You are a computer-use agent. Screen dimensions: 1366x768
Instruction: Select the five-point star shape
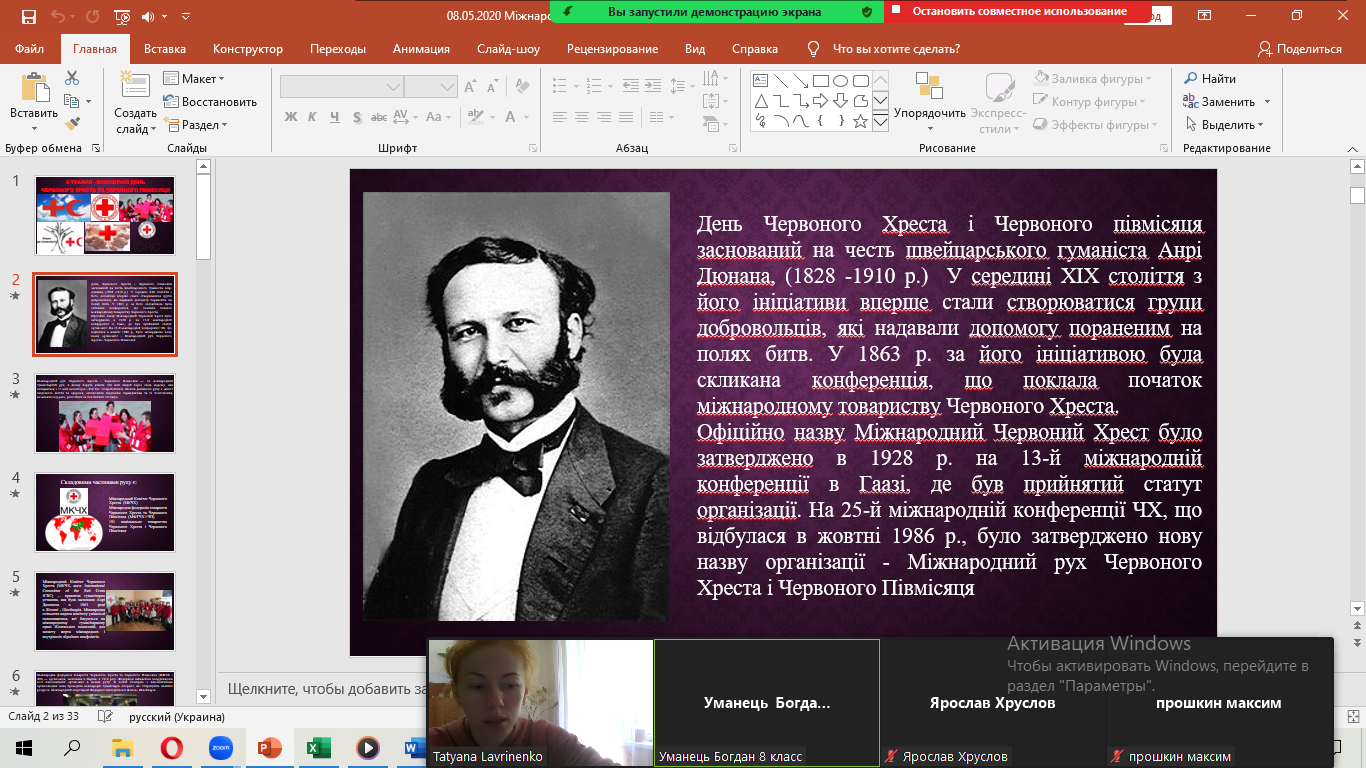pyautogui.click(x=861, y=121)
